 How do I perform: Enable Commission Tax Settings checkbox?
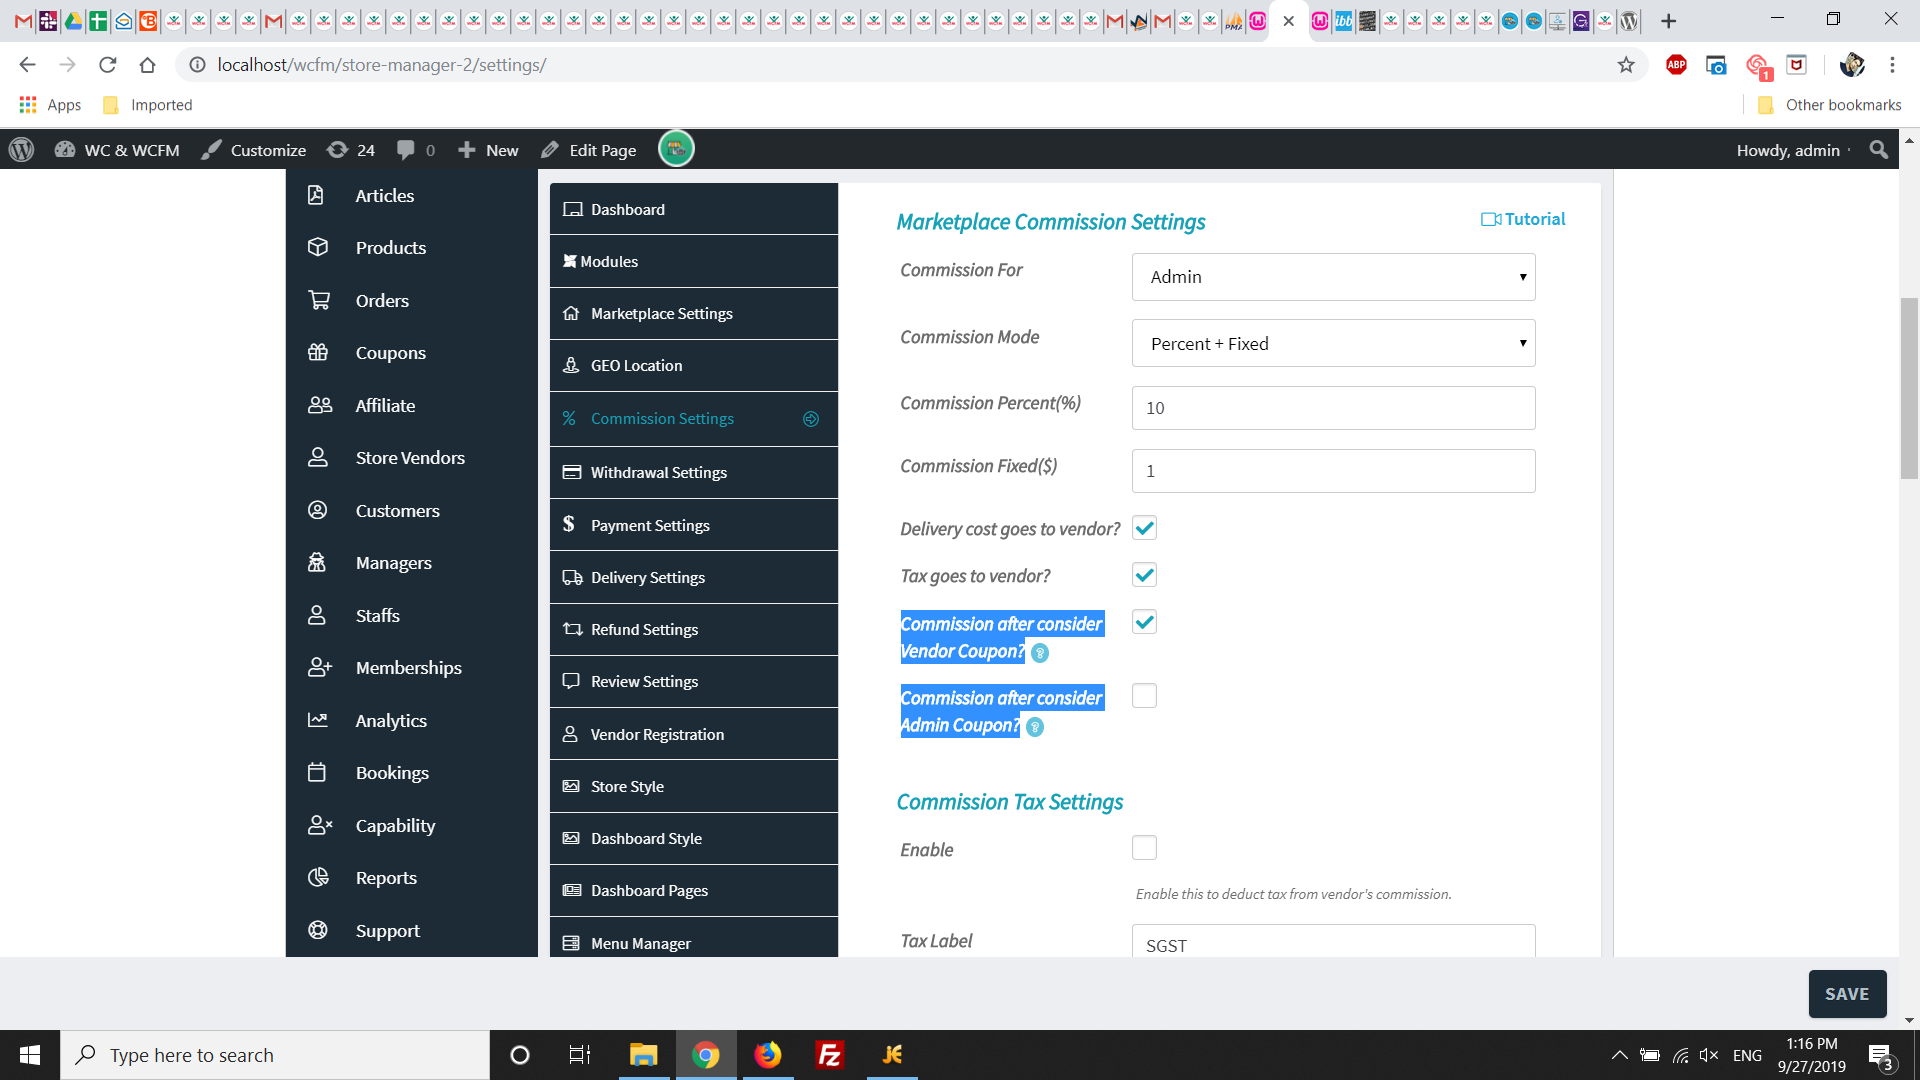click(x=1144, y=848)
